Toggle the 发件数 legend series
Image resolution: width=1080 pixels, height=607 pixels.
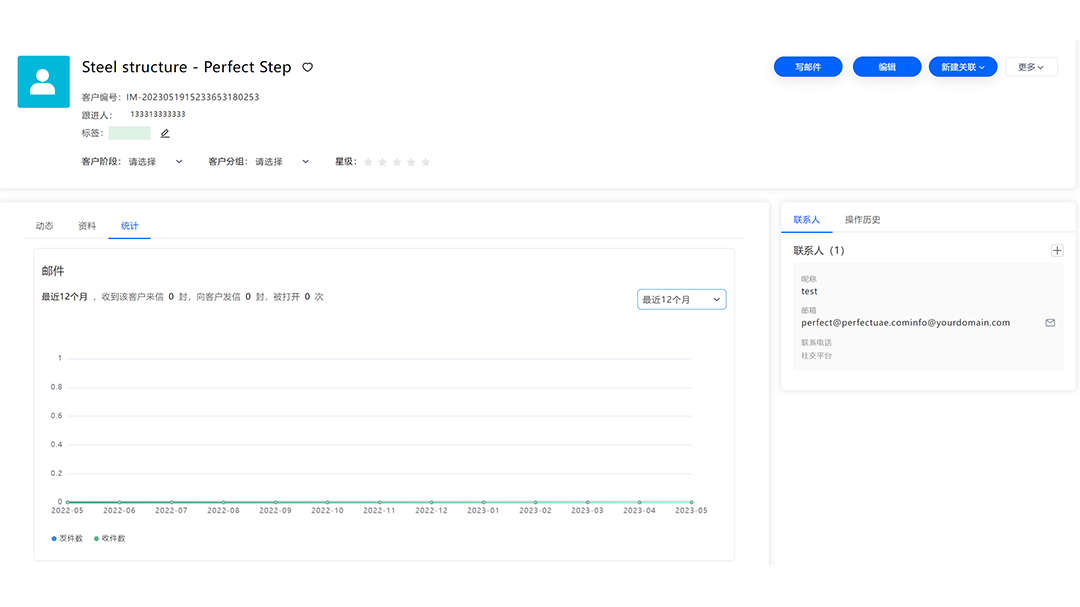tap(67, 539)
